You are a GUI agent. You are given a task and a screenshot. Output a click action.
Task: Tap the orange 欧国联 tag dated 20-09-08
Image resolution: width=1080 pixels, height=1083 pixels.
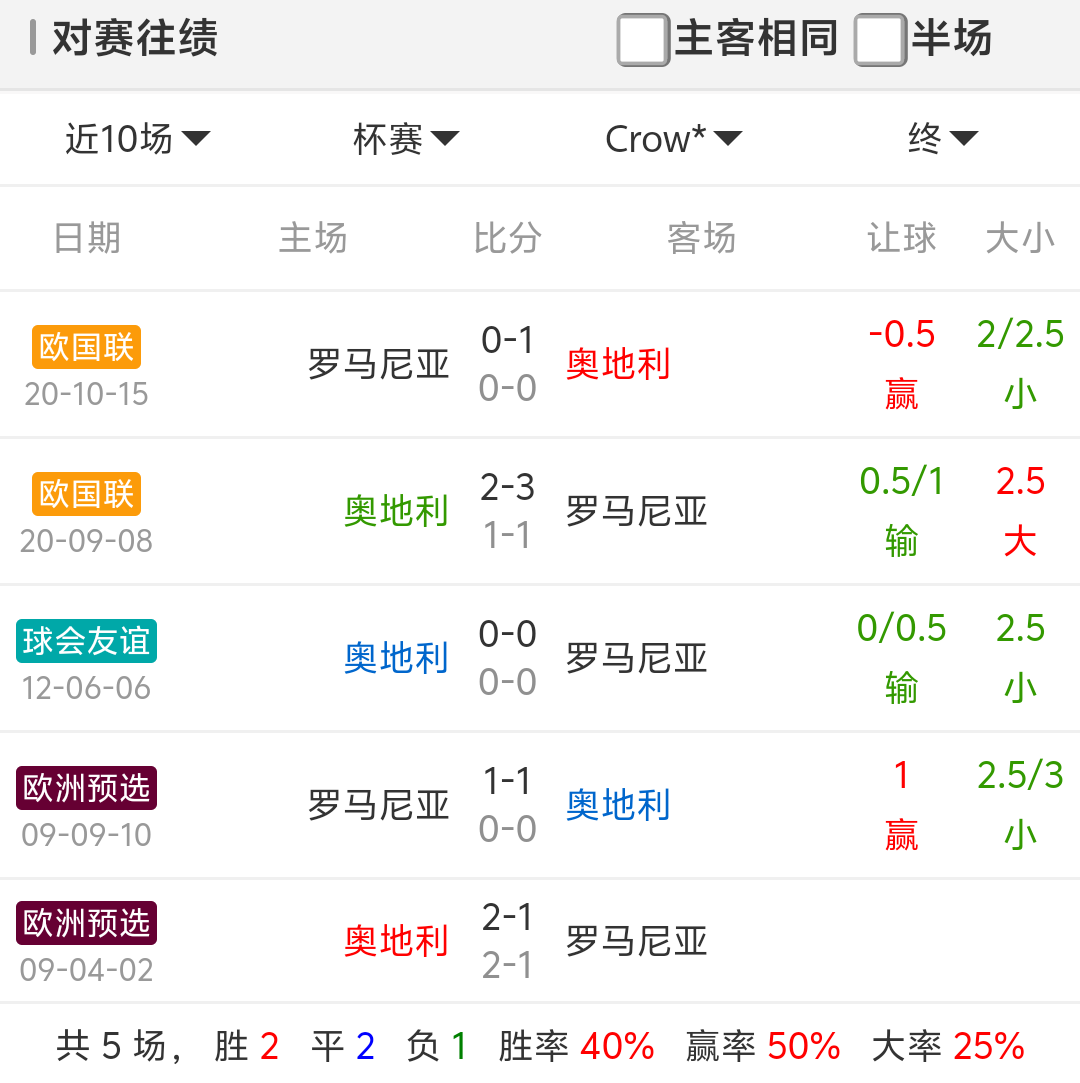click(86, 494)
